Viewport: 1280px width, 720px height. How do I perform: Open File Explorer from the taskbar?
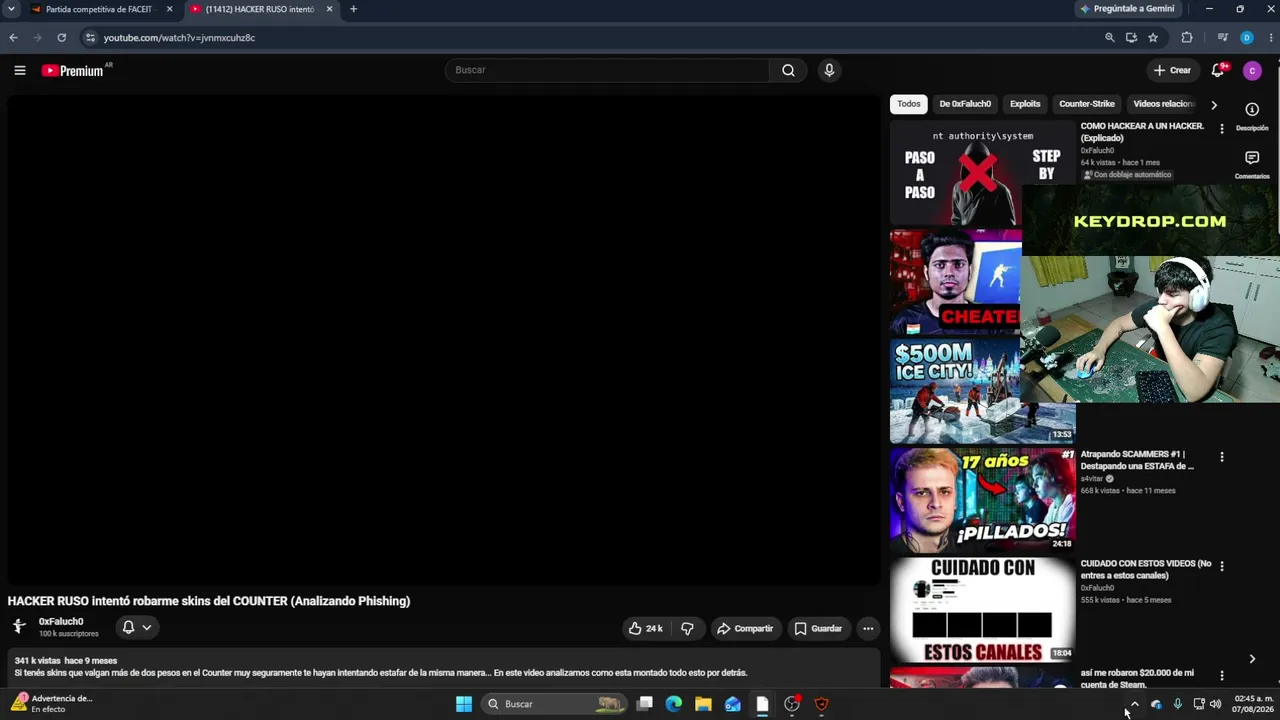pos(703,704)
